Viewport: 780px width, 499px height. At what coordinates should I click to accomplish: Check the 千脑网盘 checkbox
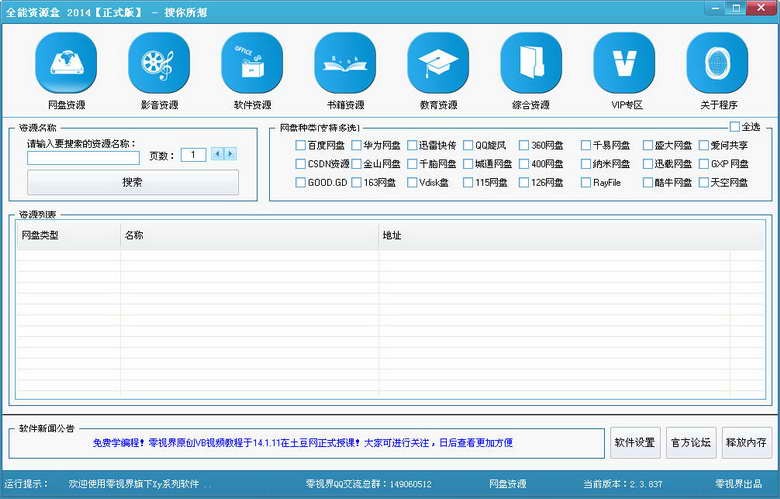(412, 164)
